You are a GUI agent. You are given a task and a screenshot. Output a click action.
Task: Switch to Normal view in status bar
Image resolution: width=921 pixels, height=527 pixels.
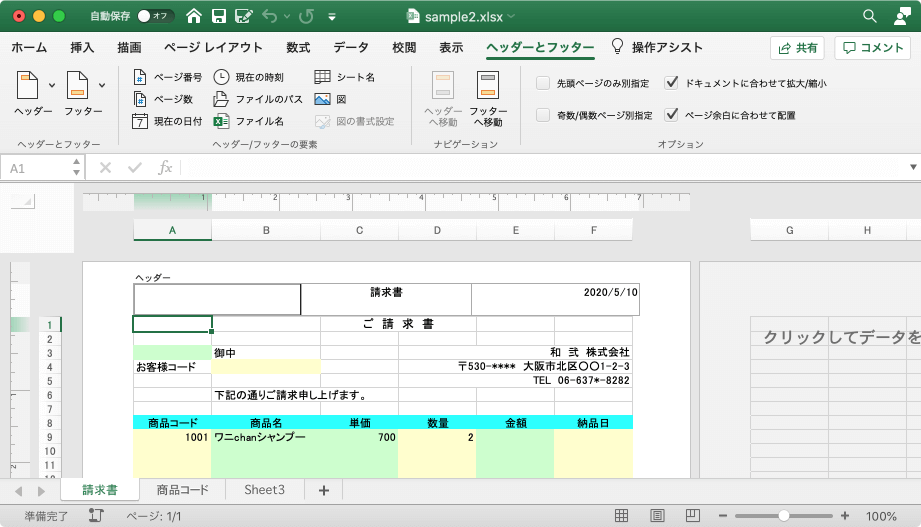621,516
